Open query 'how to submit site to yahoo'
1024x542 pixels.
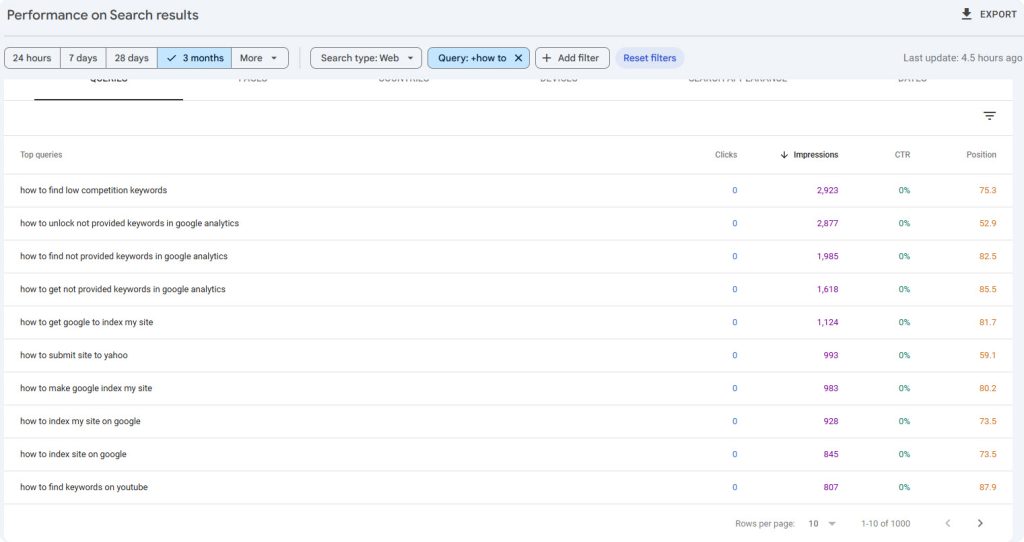[x=74, y=355]
